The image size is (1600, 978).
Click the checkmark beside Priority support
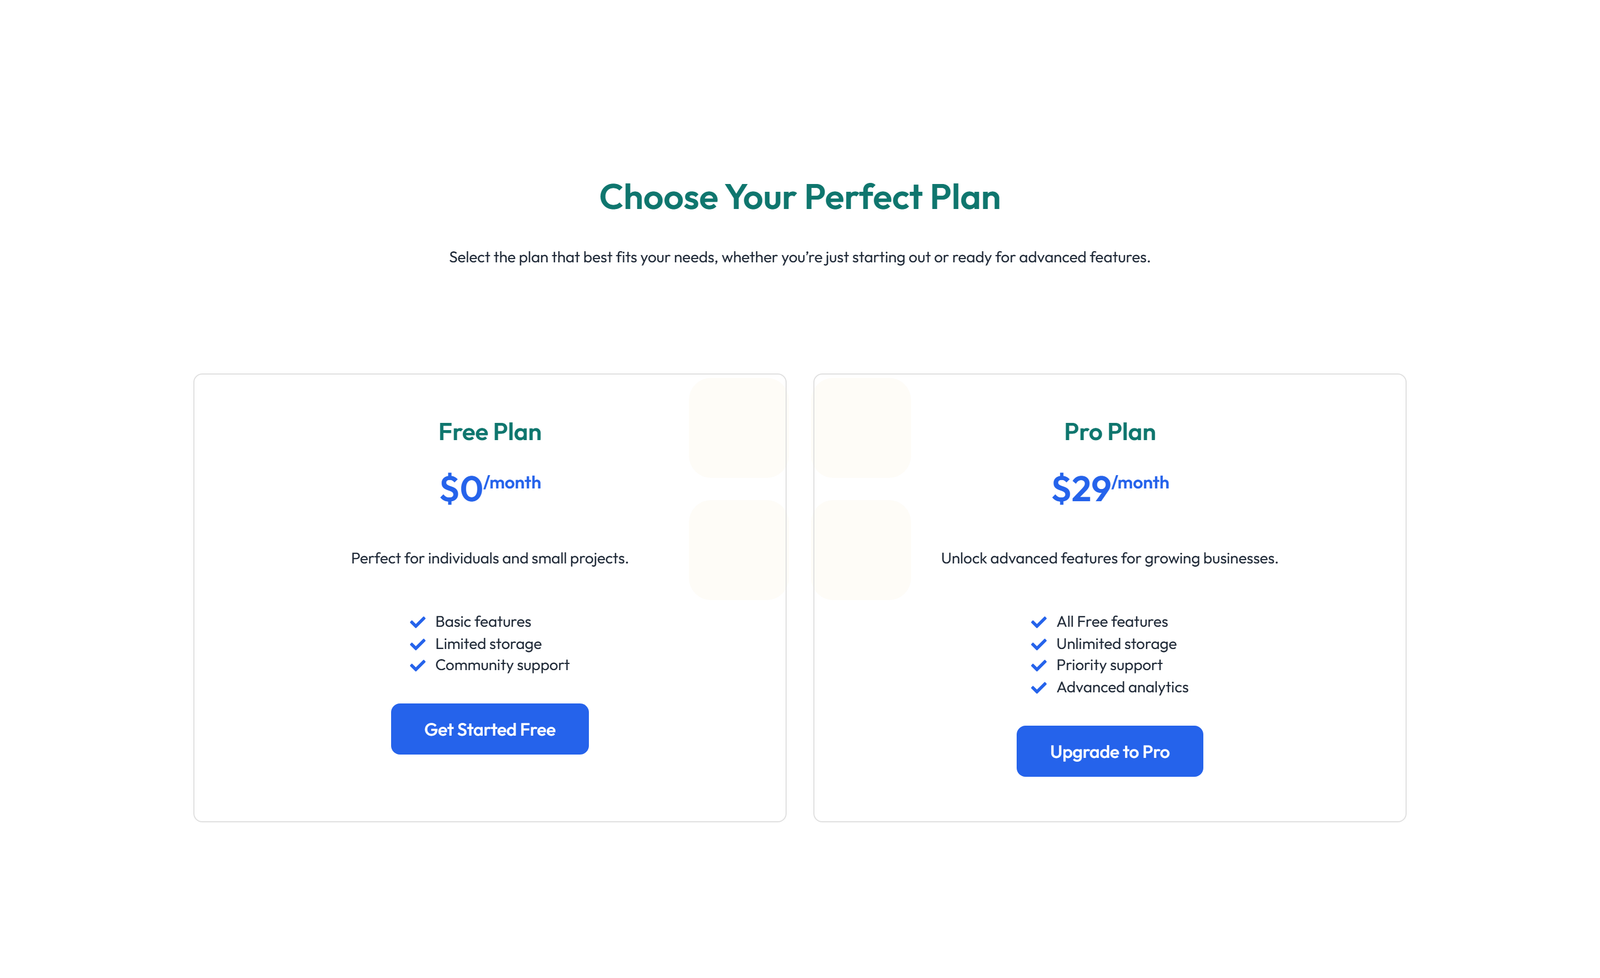pyautogui.click(x=1039, y=665)
